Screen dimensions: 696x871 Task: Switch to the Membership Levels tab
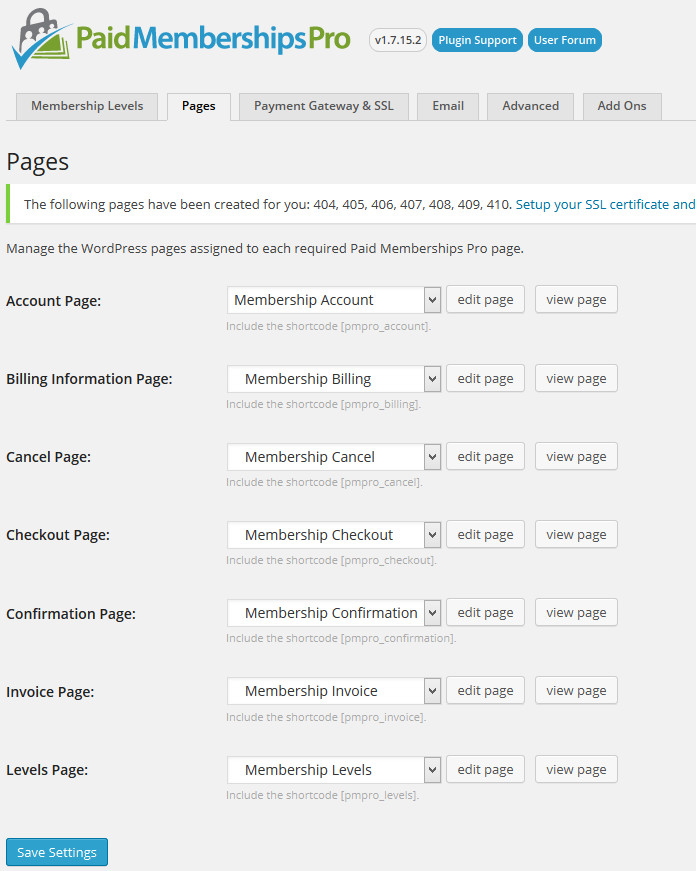[x=87, y=106]
